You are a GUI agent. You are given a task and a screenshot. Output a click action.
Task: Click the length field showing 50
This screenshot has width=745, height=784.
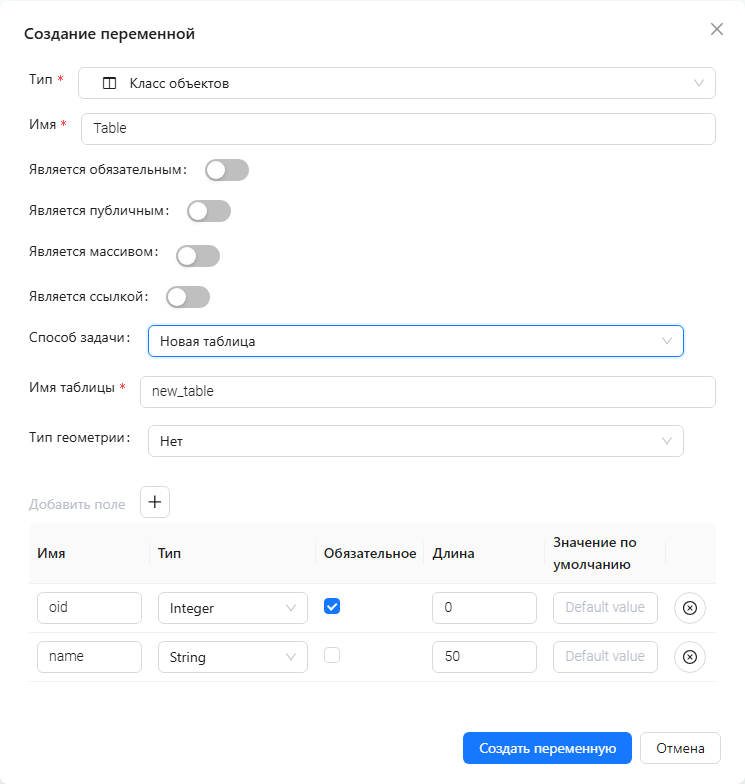click(x=485, y=657)
